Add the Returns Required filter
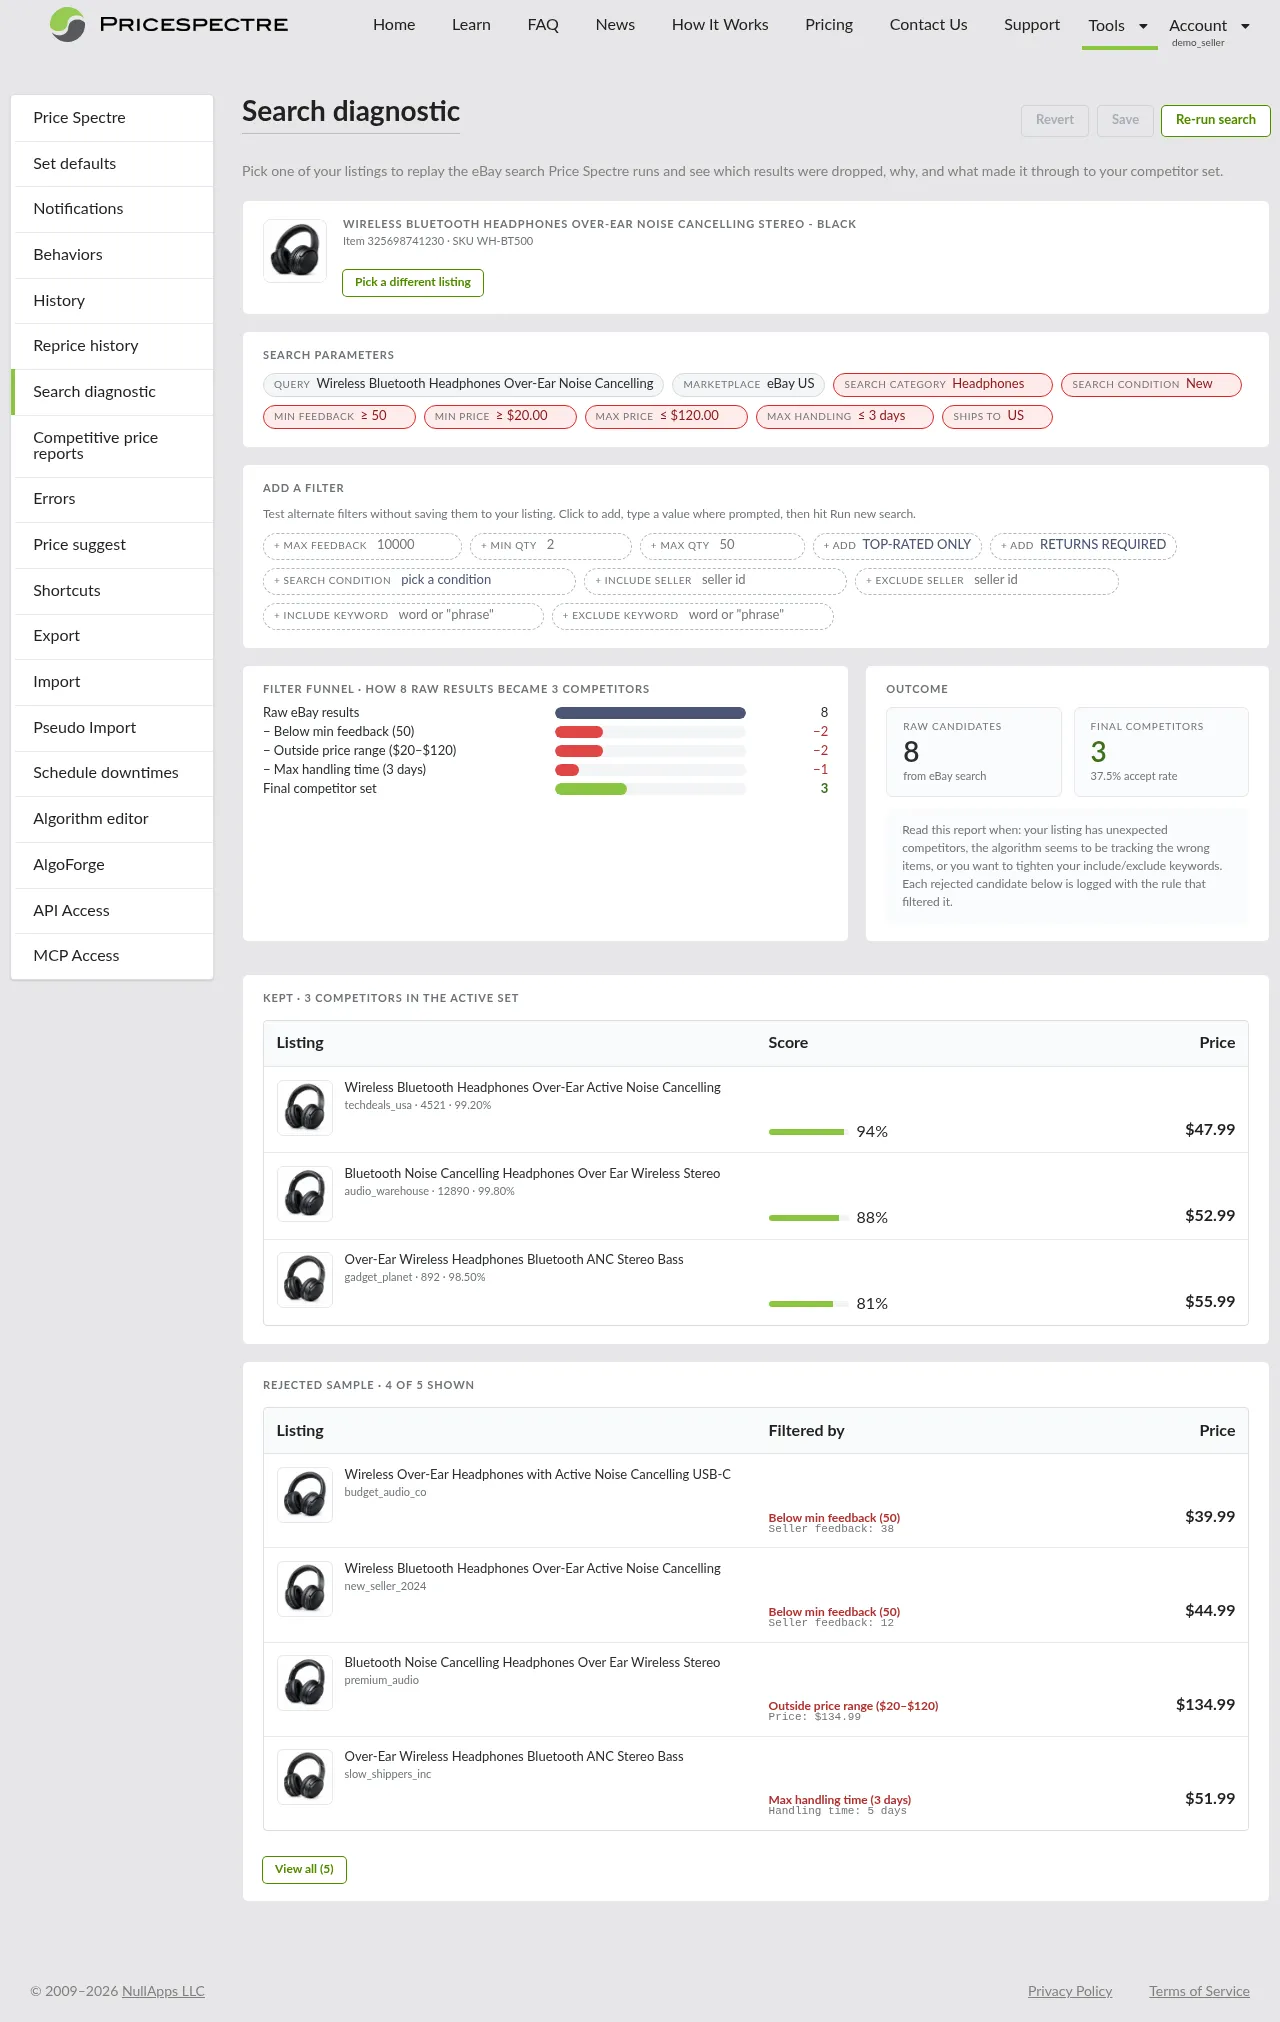This screenshot has height=2022, width=1280. point(1083,546)
